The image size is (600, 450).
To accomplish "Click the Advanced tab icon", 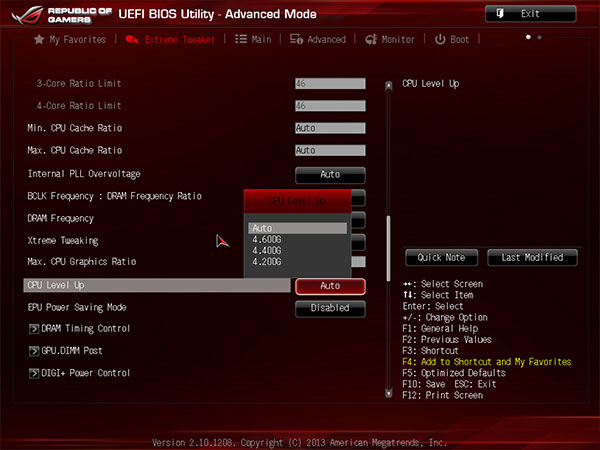I will 296,39.
